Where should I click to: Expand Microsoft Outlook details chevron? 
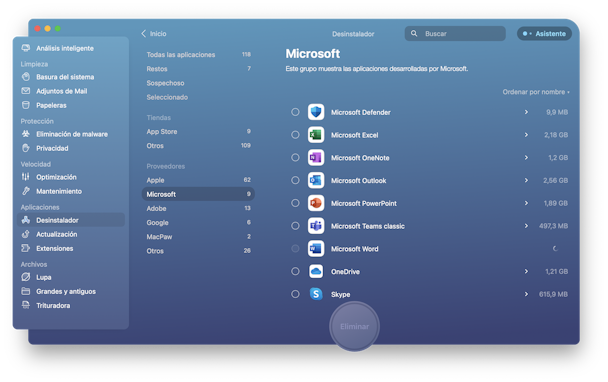pyautogui.click(x=526, y=180)
